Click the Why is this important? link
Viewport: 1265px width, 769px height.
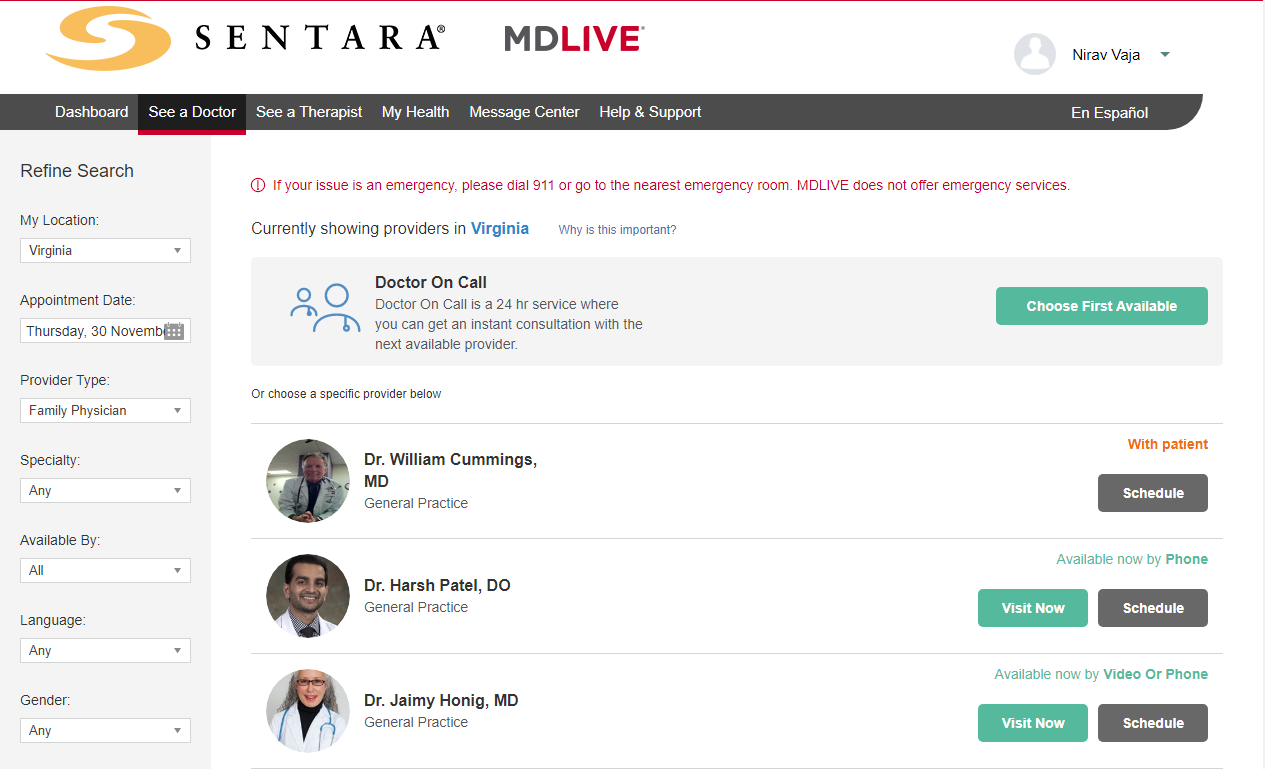click(617, 230)
